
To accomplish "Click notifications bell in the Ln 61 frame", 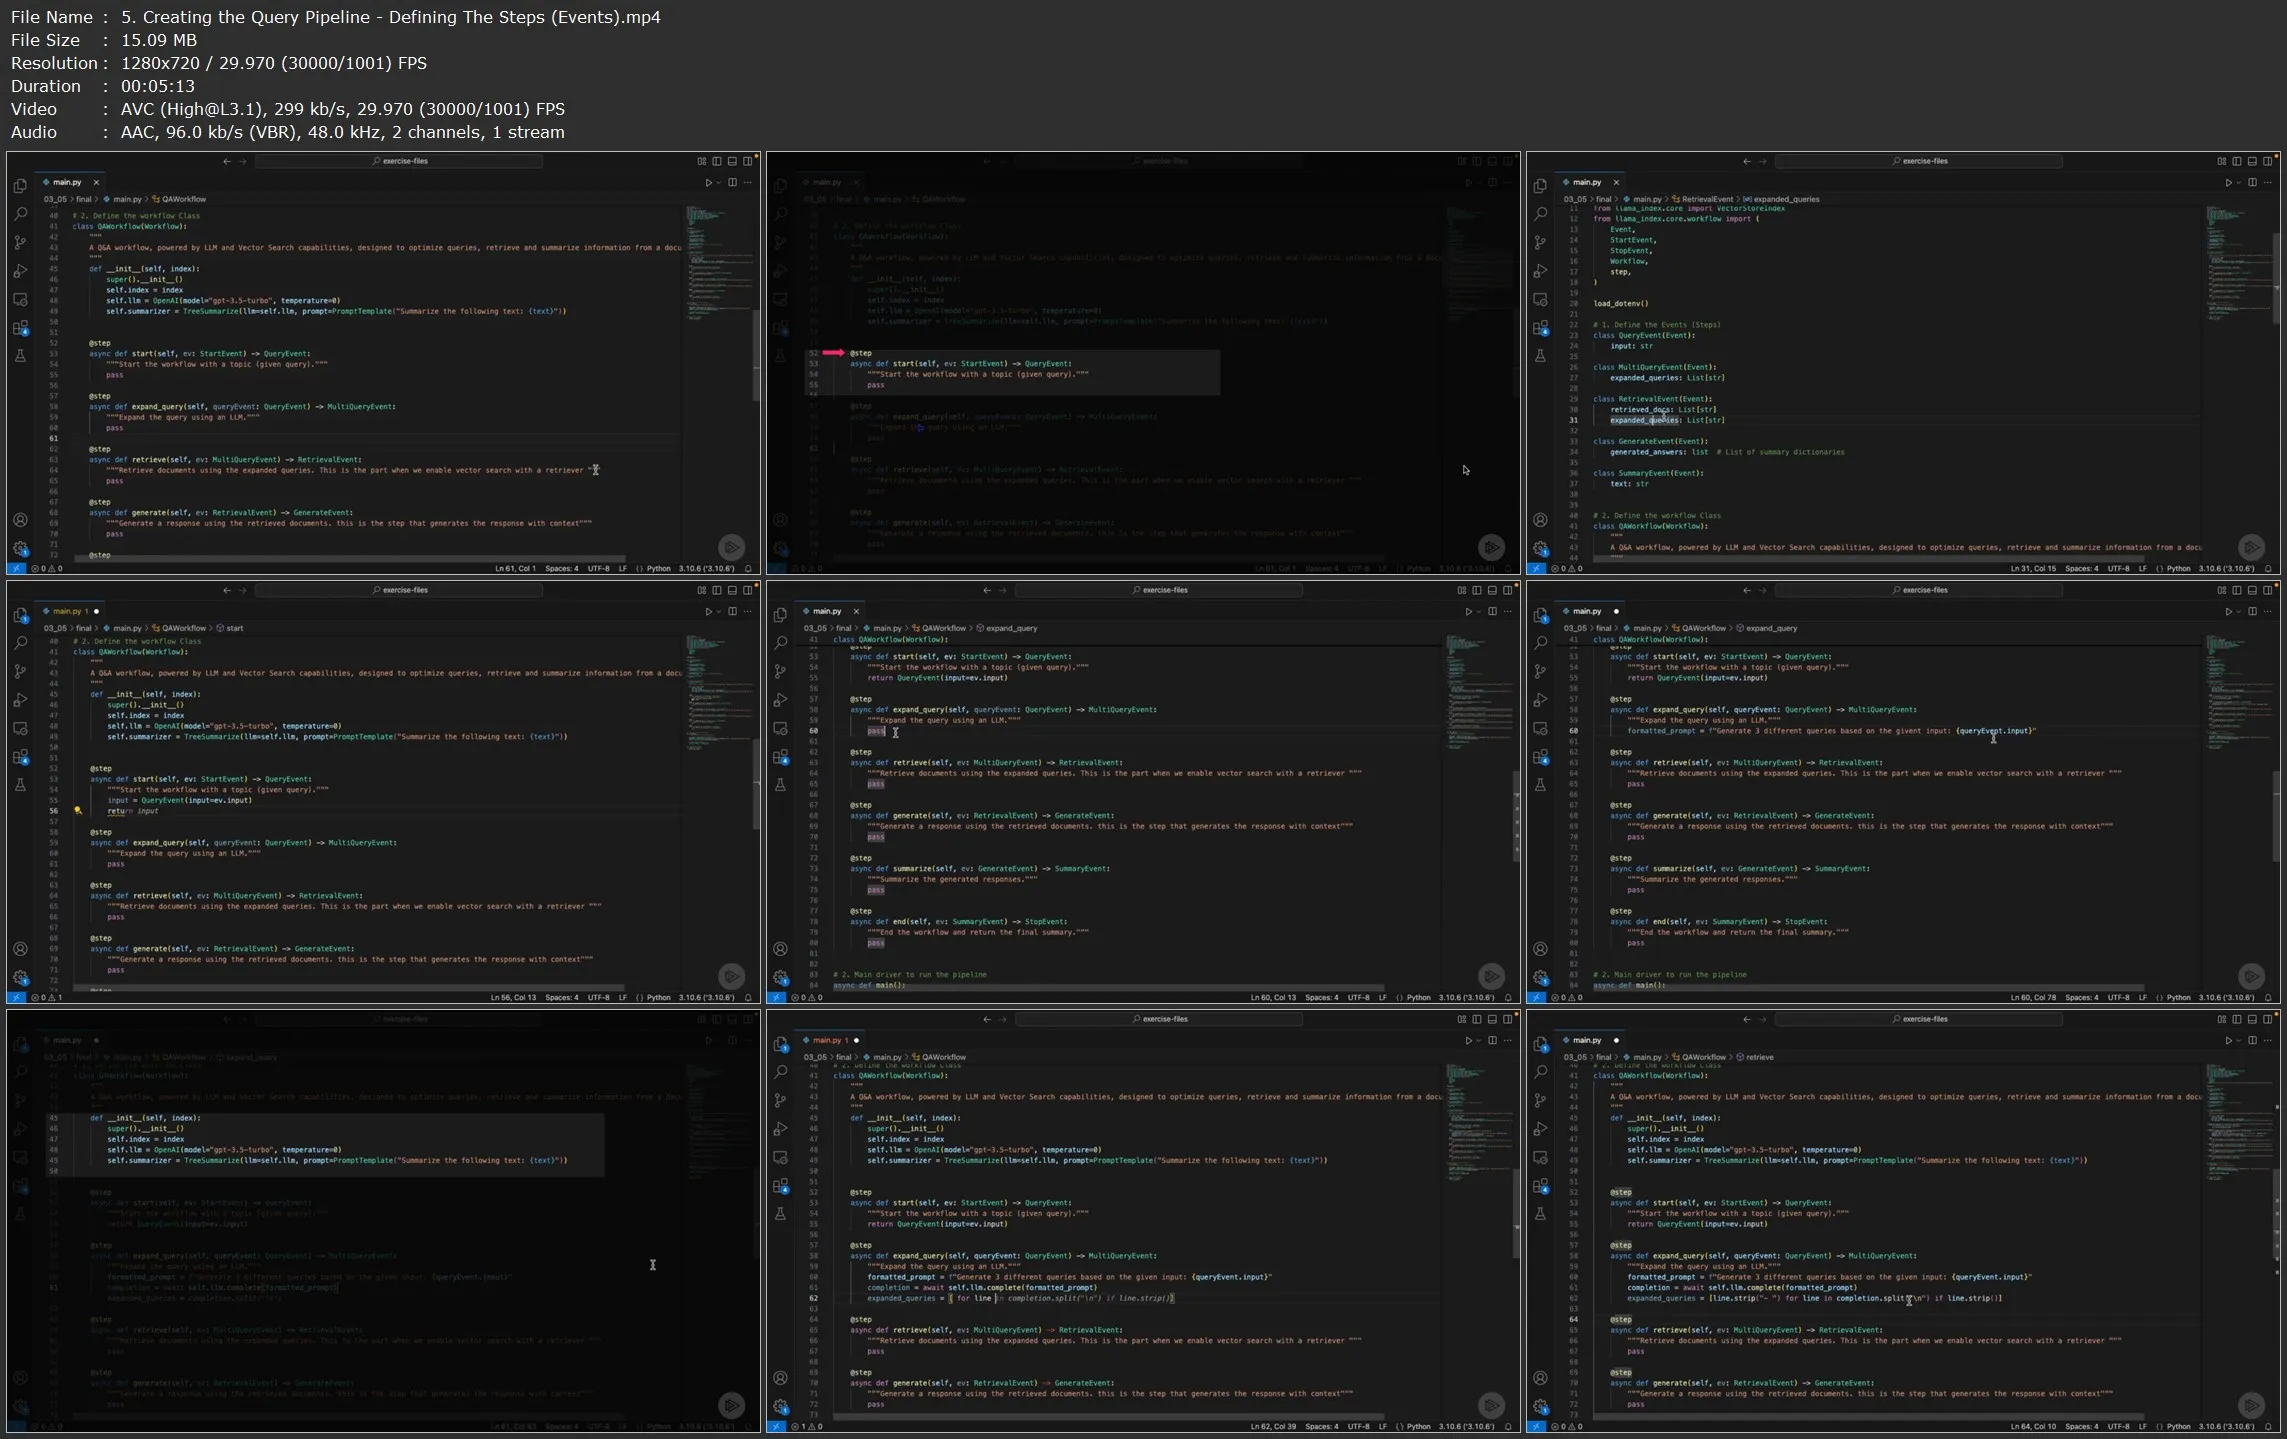I will click(748, 568).
